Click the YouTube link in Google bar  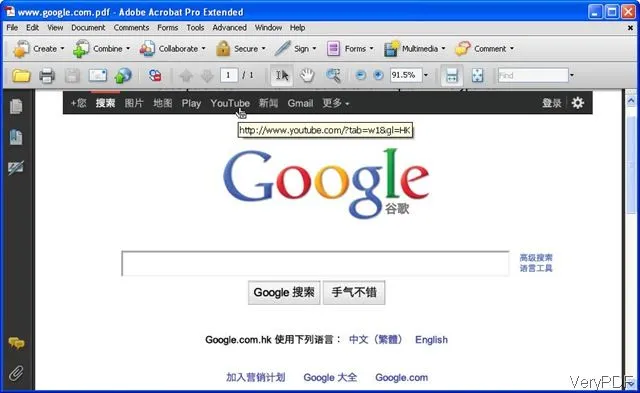[230, 103]
